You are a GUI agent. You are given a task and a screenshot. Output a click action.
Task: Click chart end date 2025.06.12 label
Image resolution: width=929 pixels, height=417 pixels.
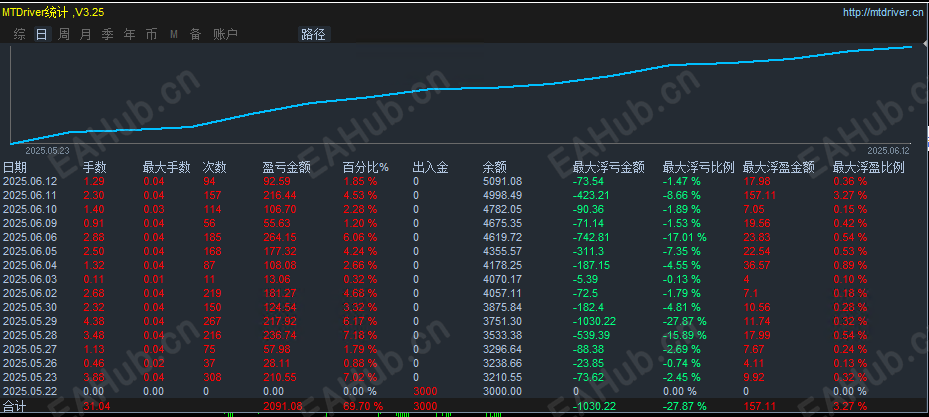[888, 150]
